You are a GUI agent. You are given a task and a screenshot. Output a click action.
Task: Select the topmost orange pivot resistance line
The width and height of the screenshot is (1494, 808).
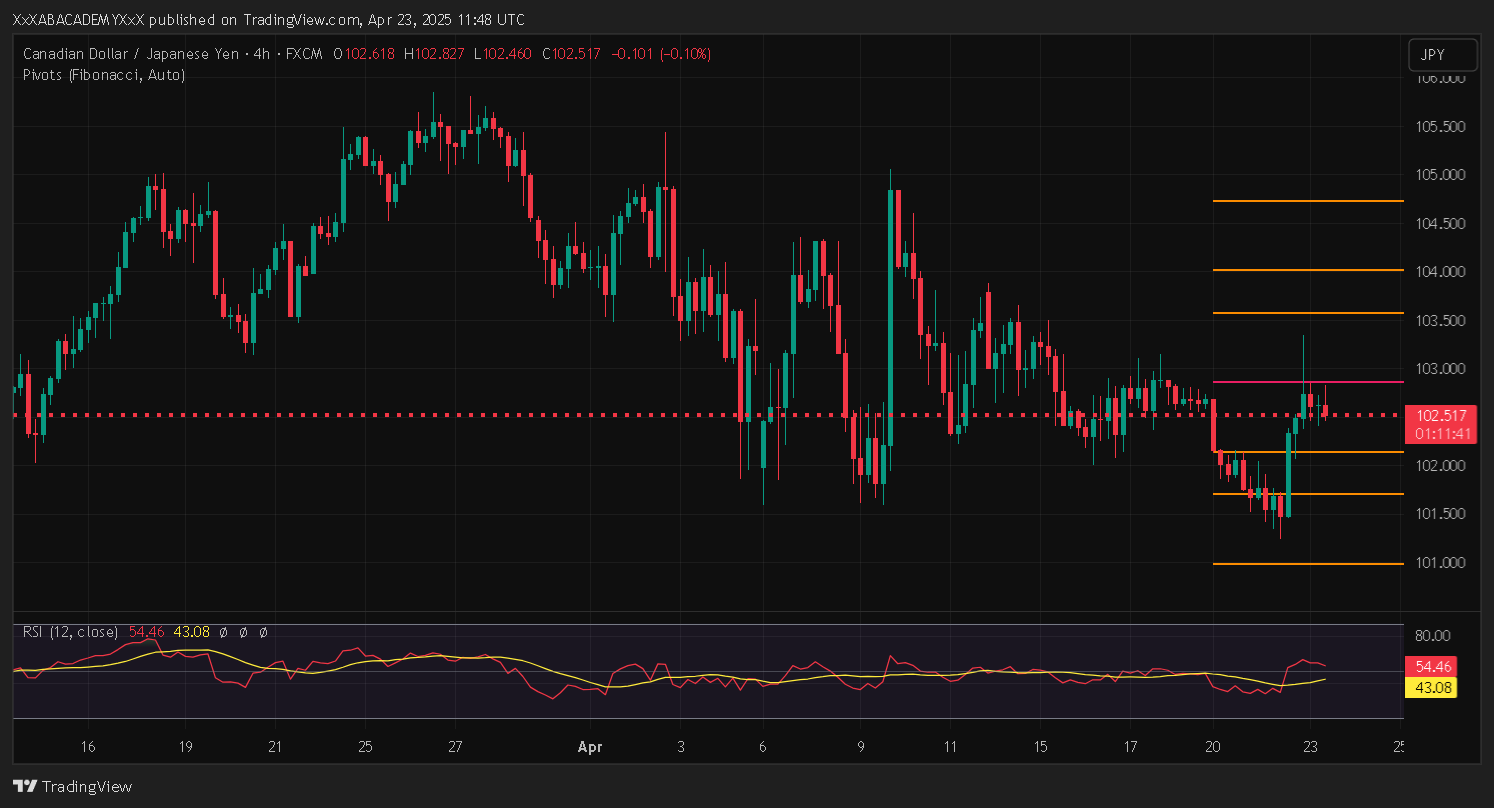tap(1307, 202)
